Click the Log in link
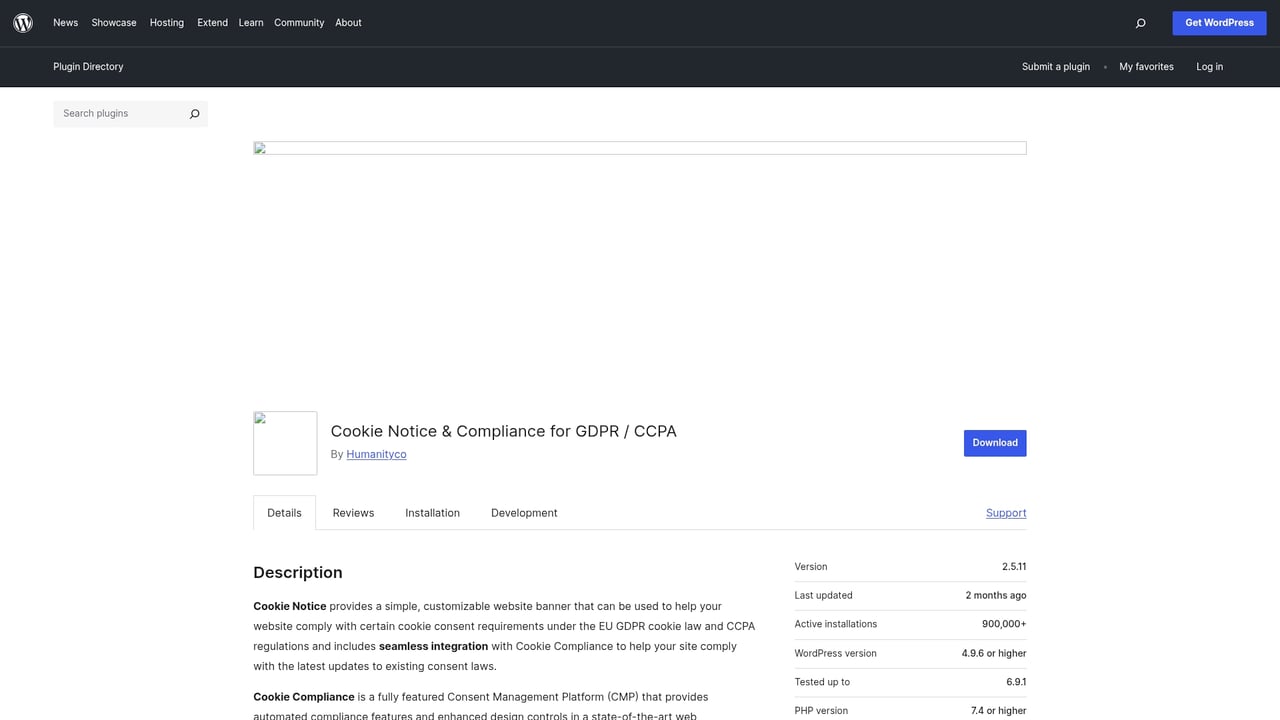The image size is (1280, 720). click(x=1209, y=66)
